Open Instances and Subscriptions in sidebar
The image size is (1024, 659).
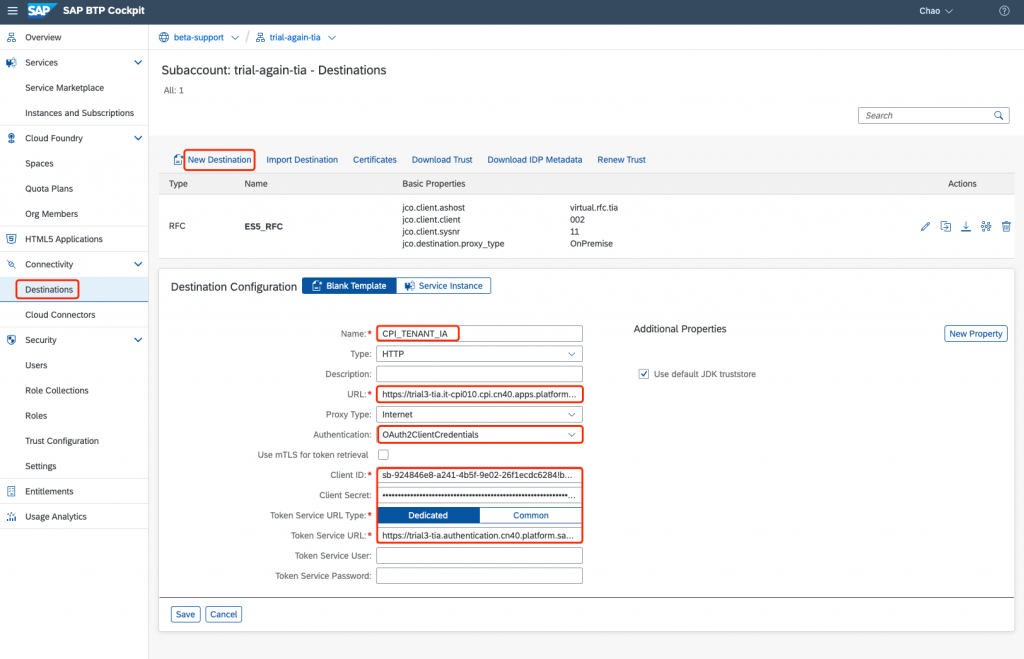click(x=80, y=113)
